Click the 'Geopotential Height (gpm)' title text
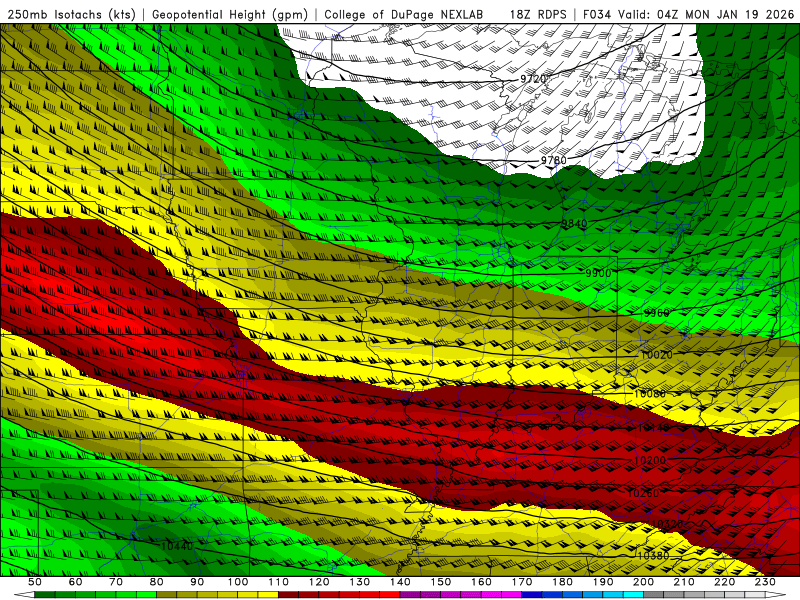 [x=230, y=15]
